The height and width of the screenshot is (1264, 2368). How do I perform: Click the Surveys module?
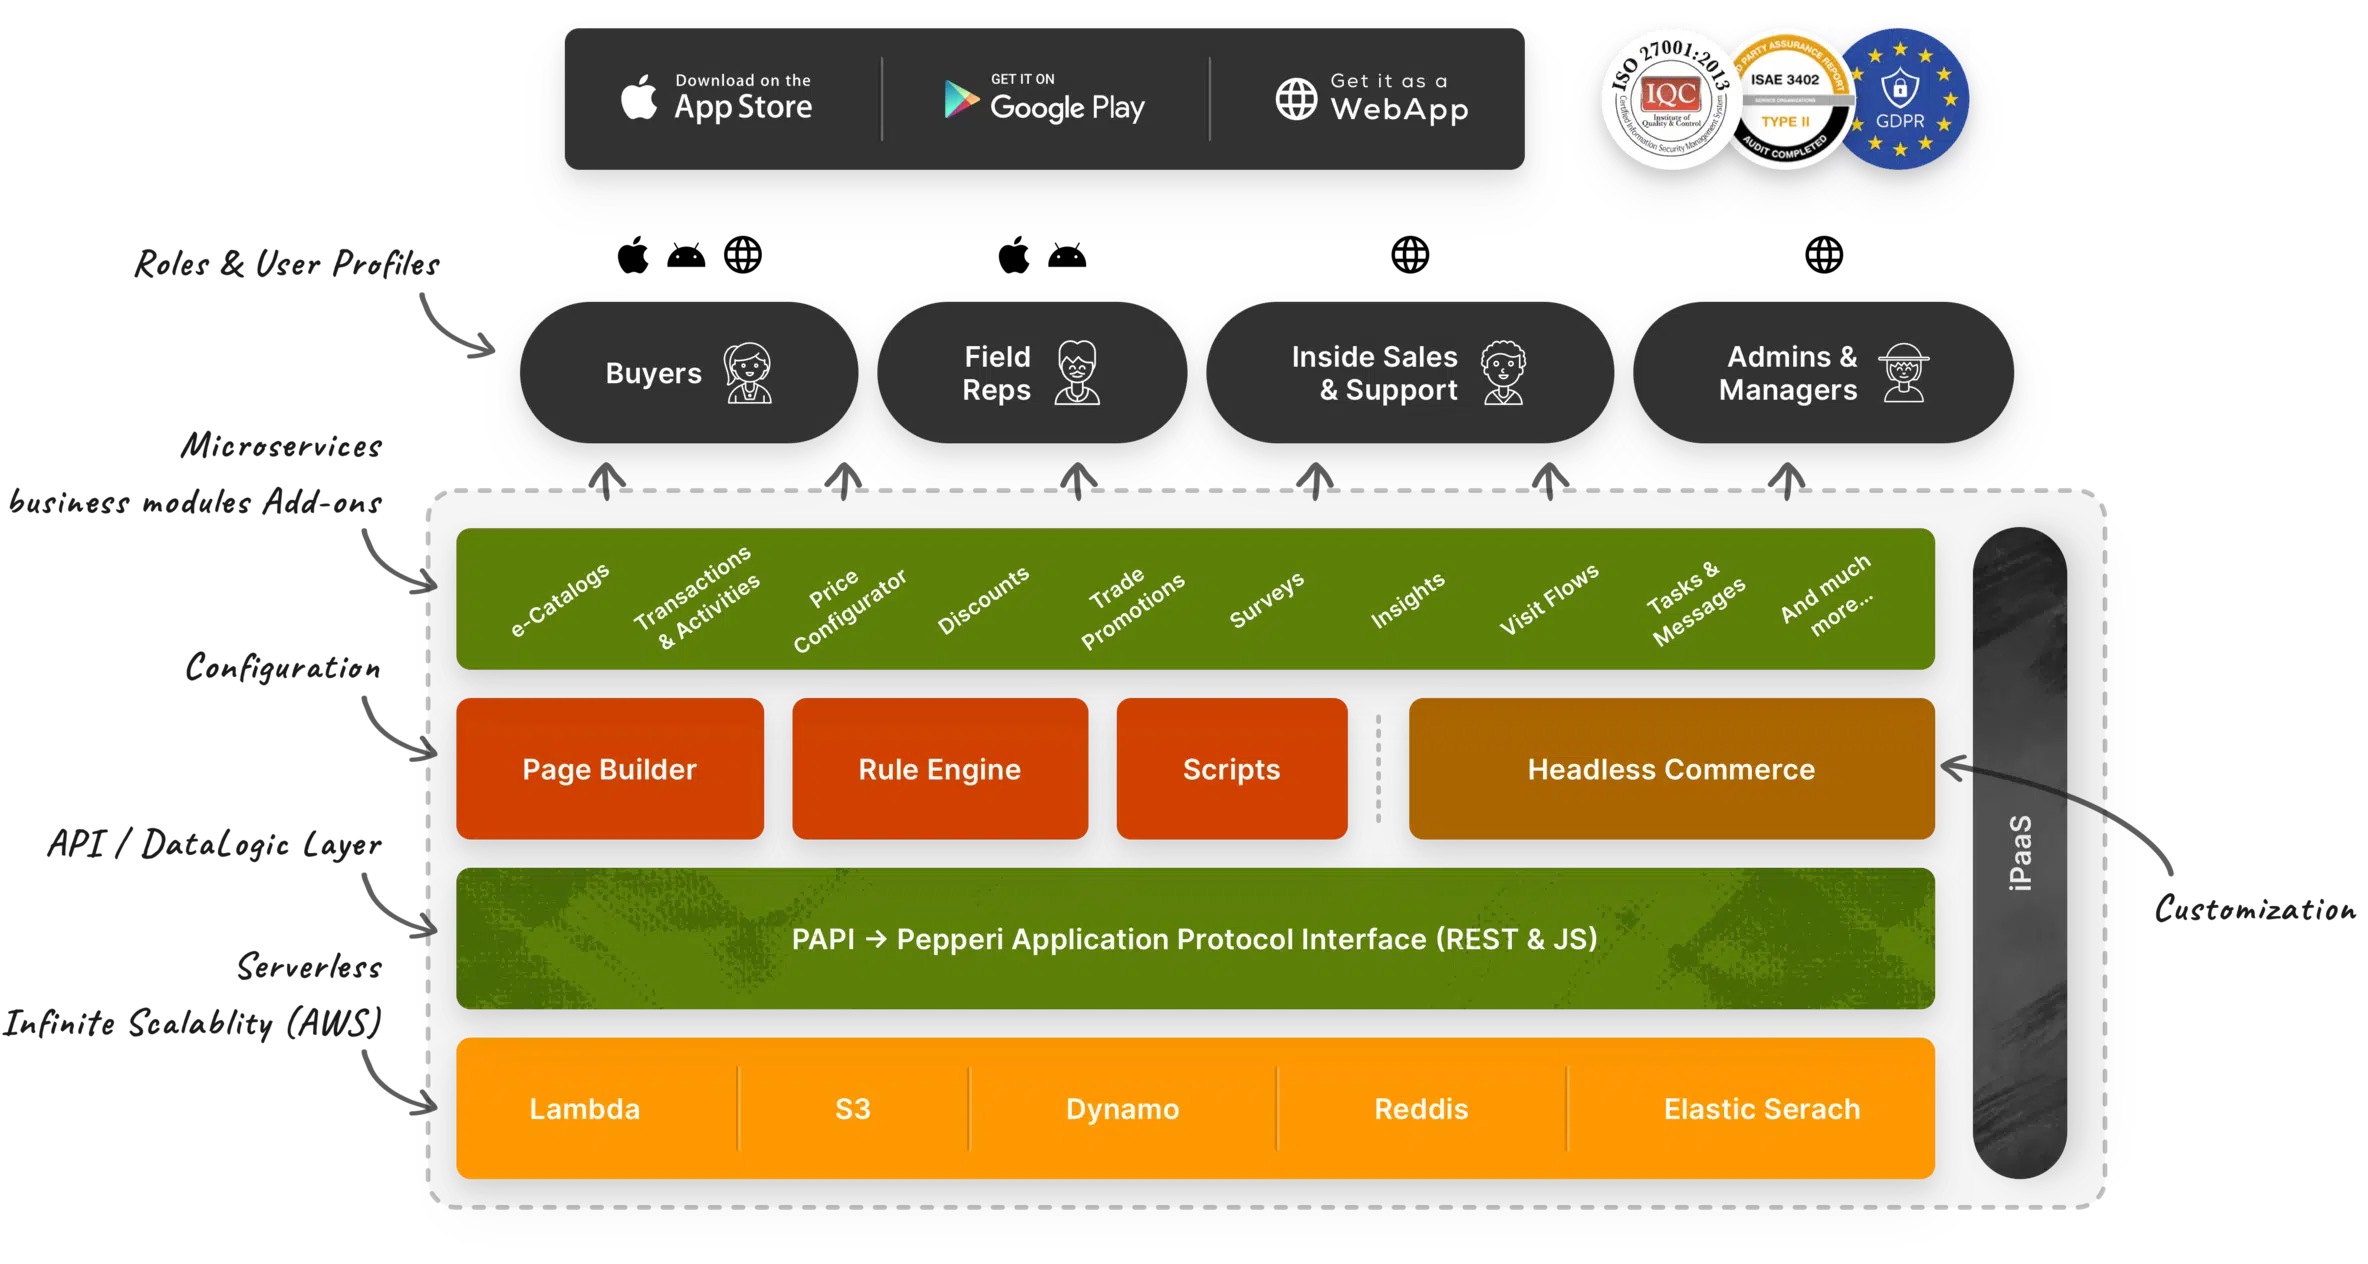coord(1266,600)
